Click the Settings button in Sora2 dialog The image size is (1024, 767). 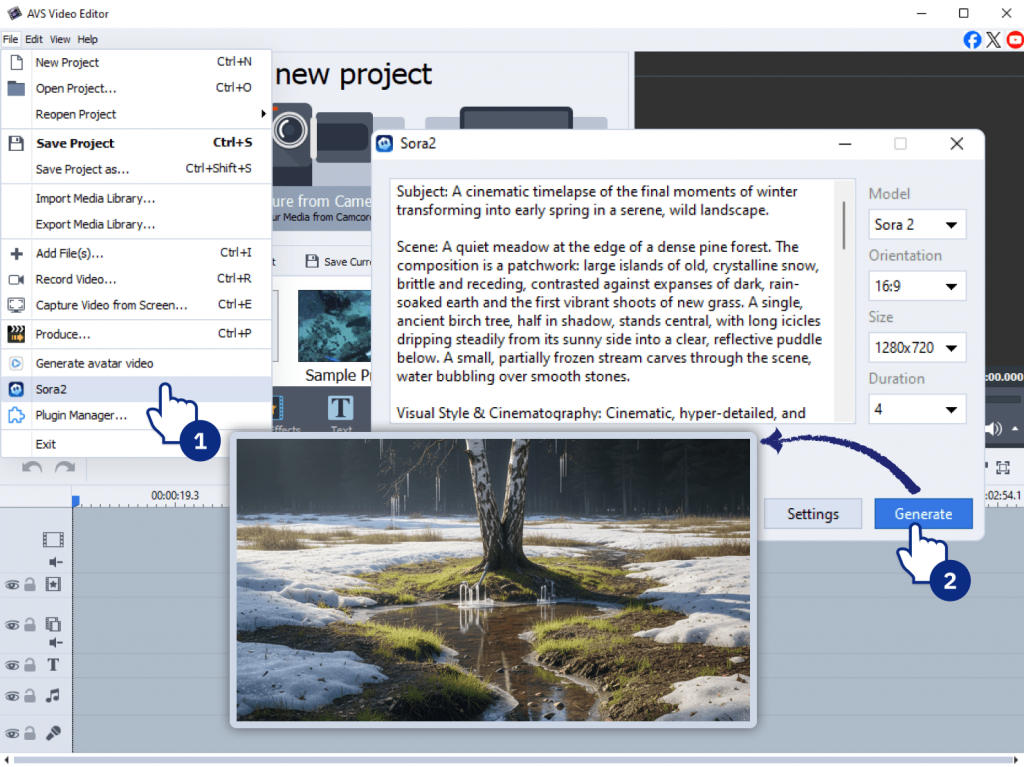(812, 514)
